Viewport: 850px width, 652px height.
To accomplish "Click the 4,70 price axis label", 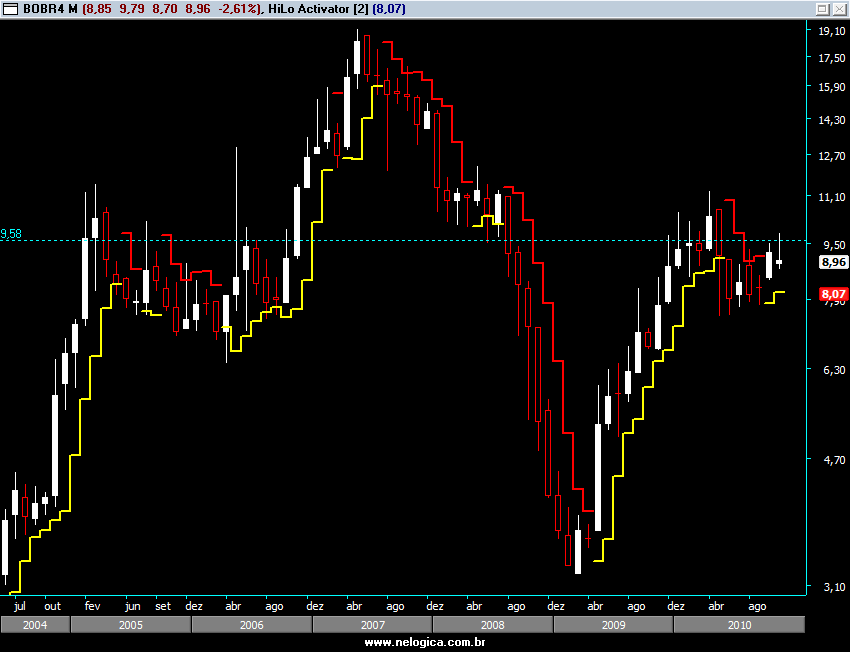I will (834, 460).
